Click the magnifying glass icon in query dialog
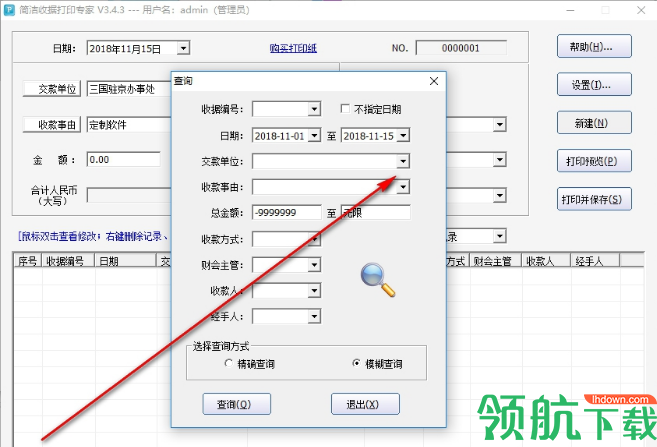This screenshot has height=447, width=657. [378, 280]
